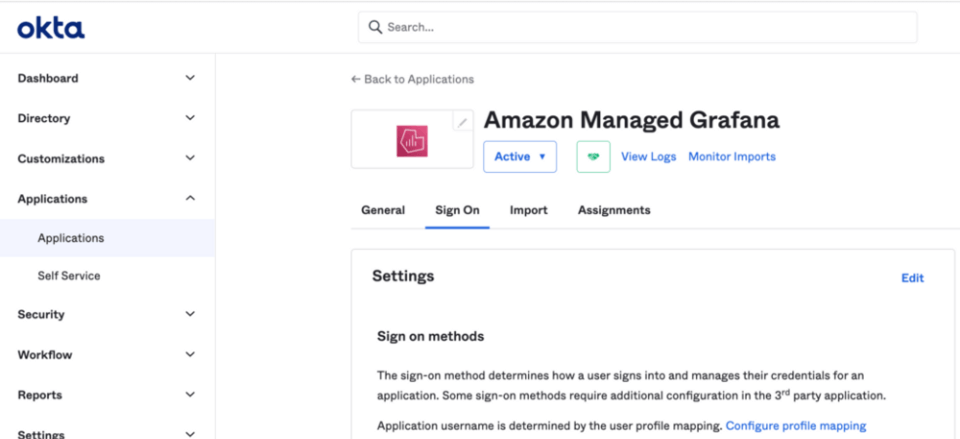The width and height of the screenshot is (960, 439).
Task: Click the Settings panel title
Action: (403, 276)
